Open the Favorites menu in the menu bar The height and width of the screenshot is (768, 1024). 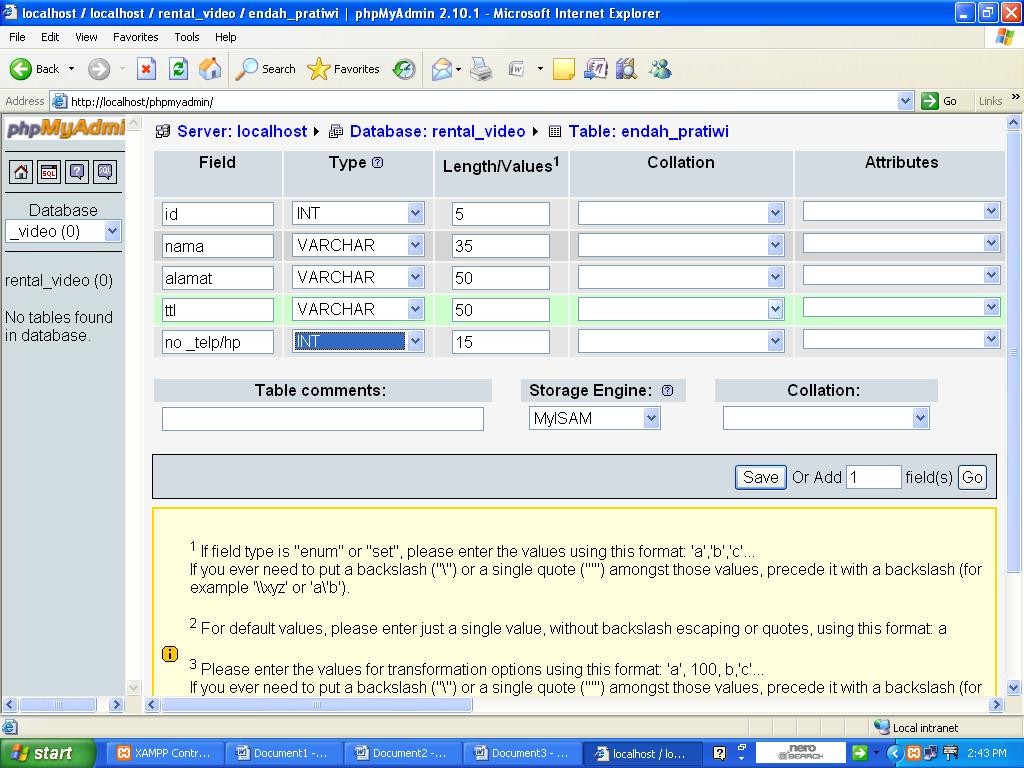[x=135, y=37]
